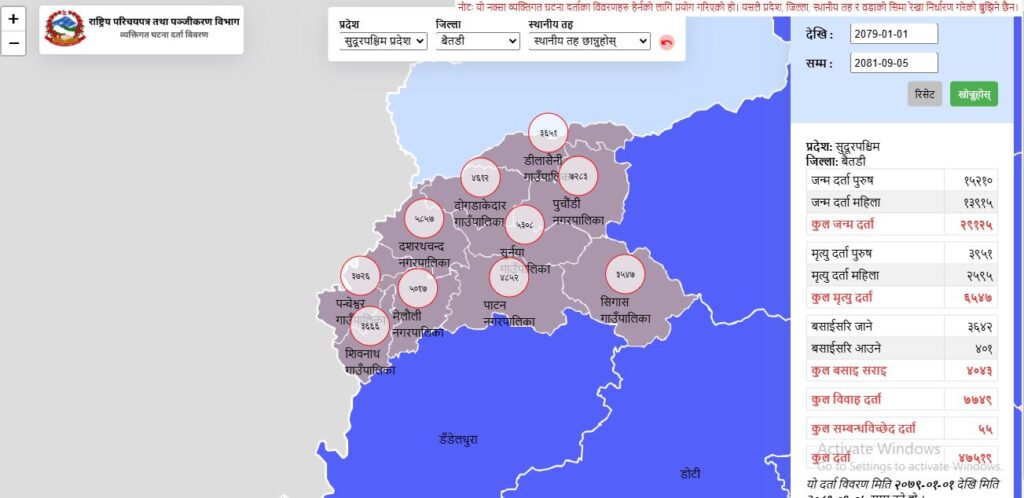Click the देखि start date field
This screenshot has width=1024, height=498.
894,34
